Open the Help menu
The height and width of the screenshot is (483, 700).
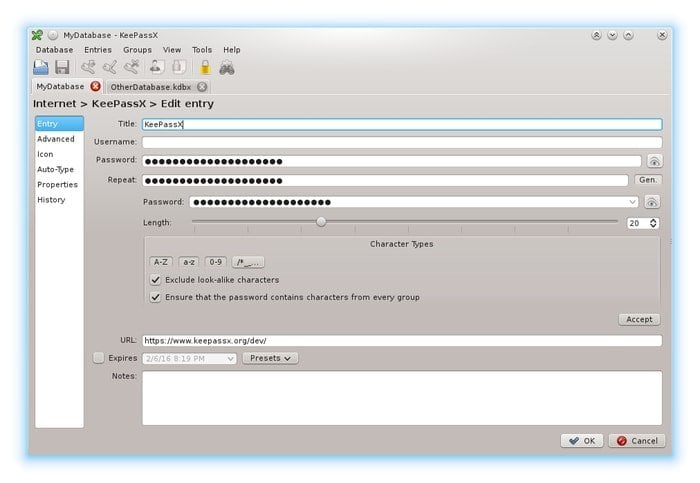coord(232,50)
